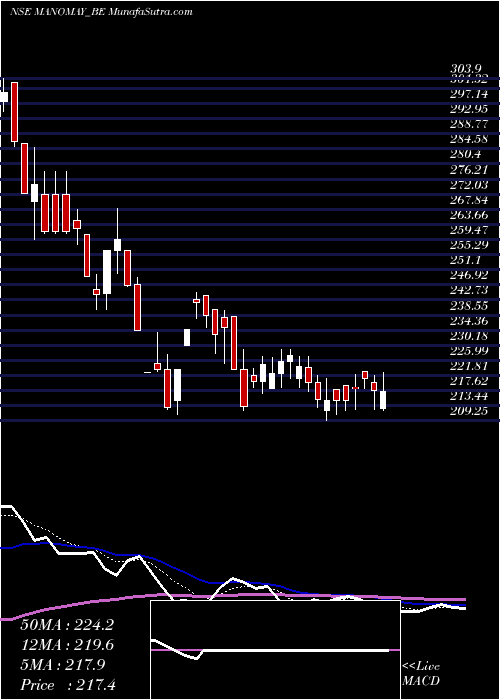500x700 pixels.
Task: Click the final white candlestick on the chart
Action: 383,399
